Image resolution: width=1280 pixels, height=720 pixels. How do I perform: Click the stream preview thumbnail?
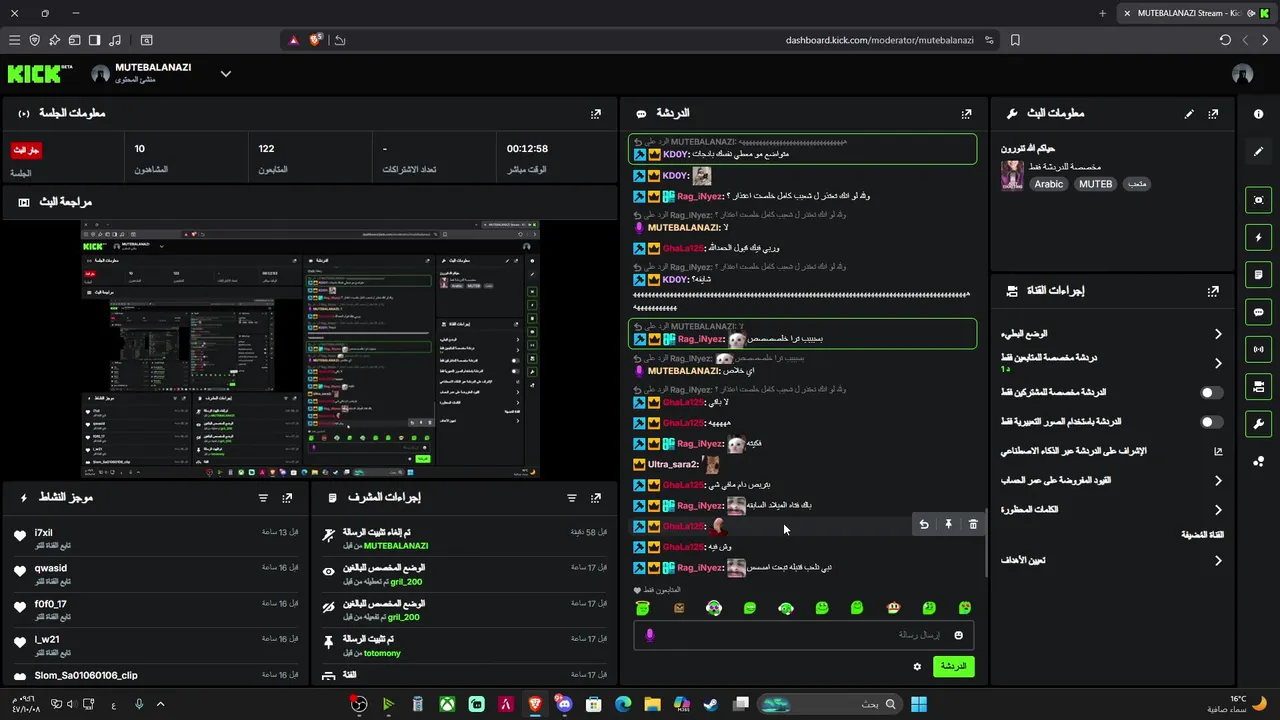(310, 350)
